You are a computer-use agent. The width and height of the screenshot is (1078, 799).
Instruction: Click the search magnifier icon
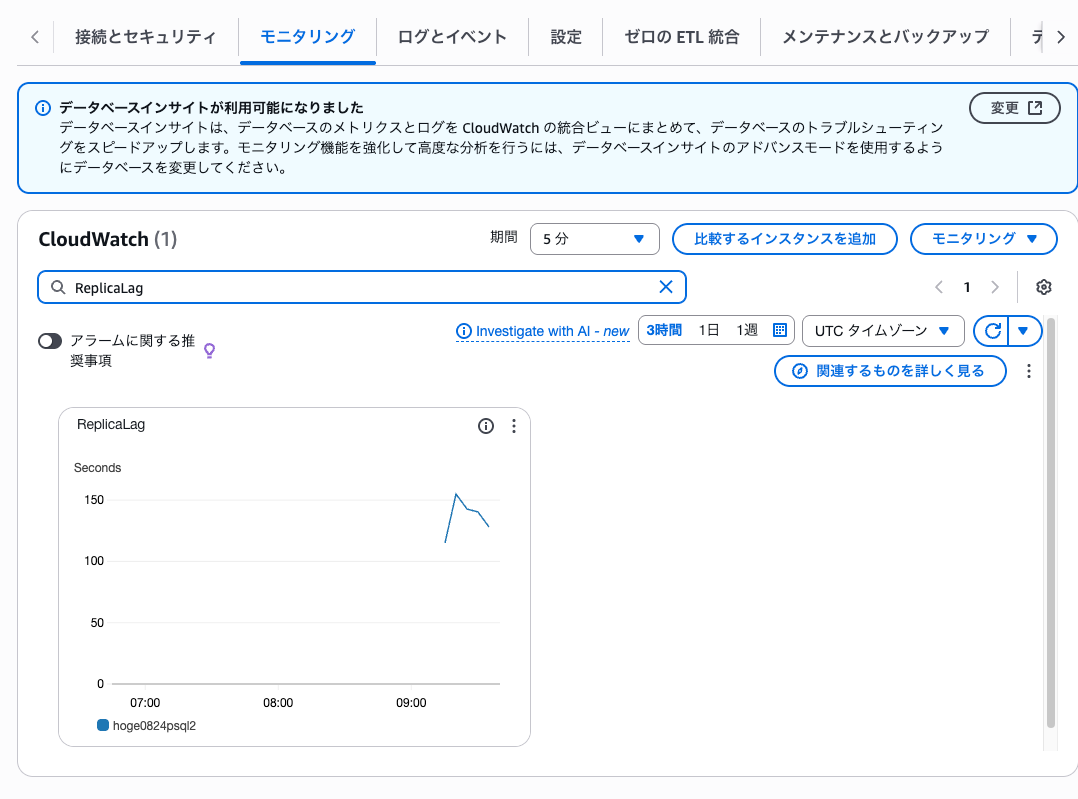pos(58,287)
